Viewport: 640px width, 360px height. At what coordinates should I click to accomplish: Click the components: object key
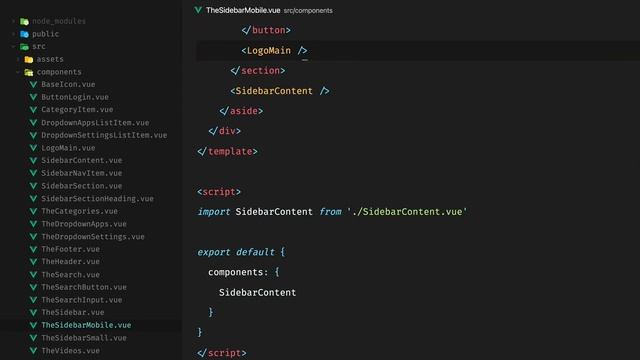point(238,272)
